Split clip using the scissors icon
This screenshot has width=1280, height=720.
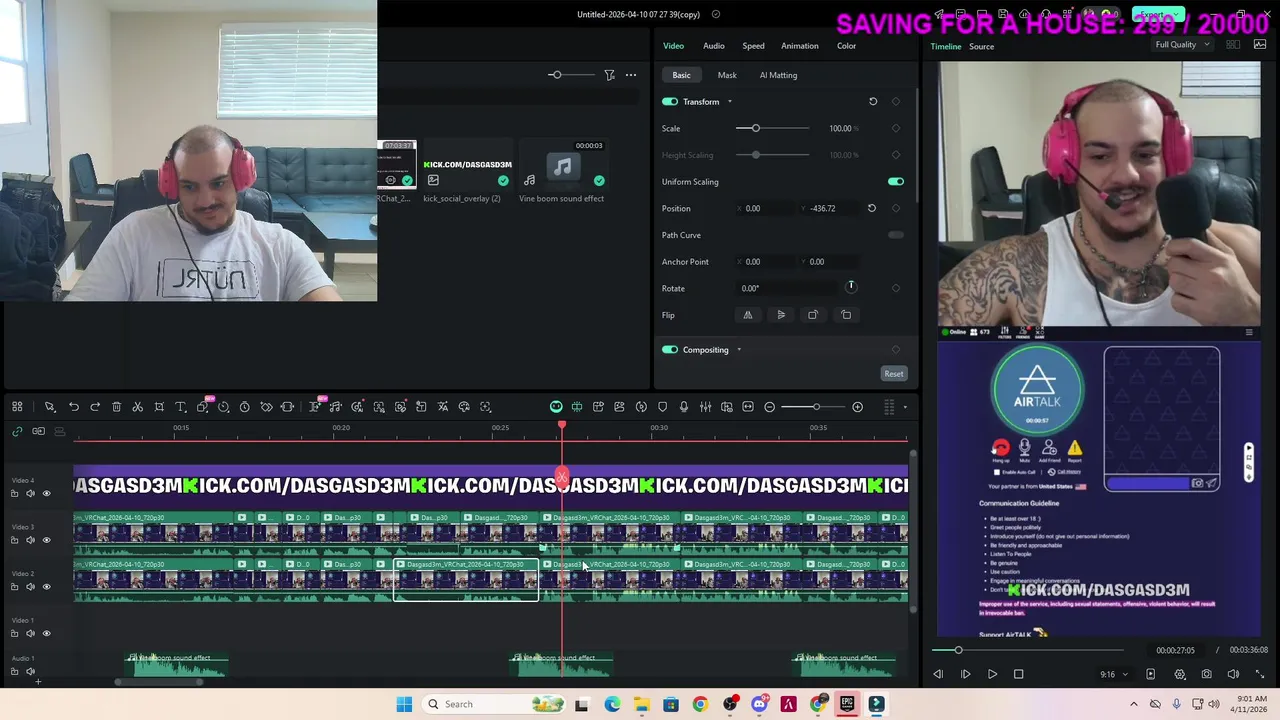[138, 407]
